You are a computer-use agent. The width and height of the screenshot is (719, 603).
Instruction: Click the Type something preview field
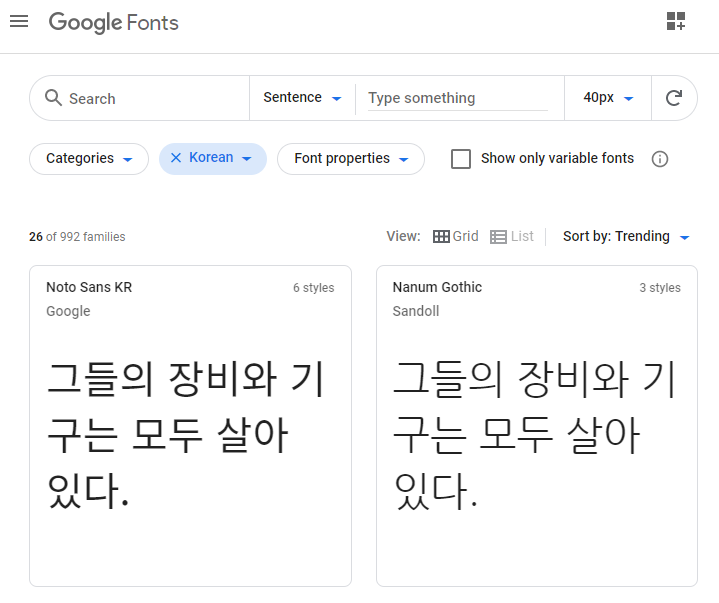457,98
